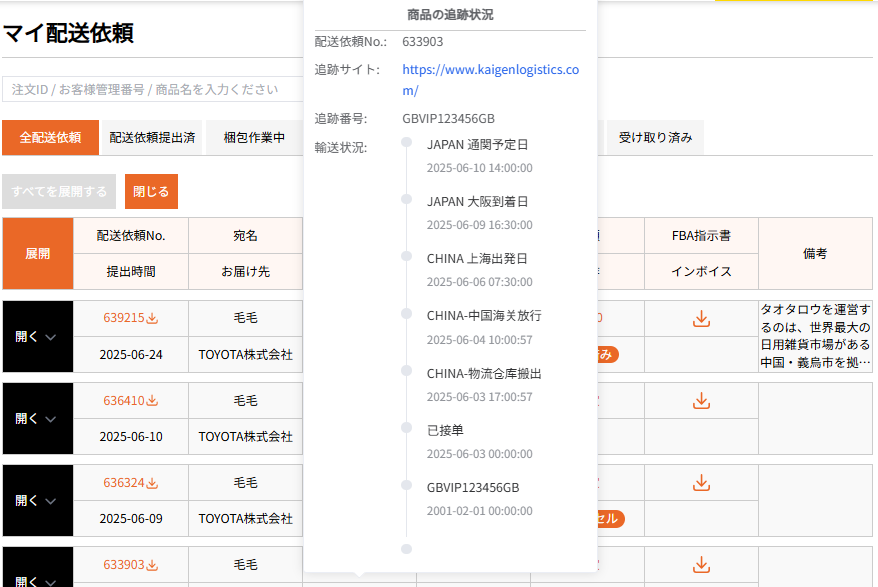This screenshot has height=587, width=878.
Task: Click the popup order number 633903
Action: pyautogui.click(x=423, y=42)
